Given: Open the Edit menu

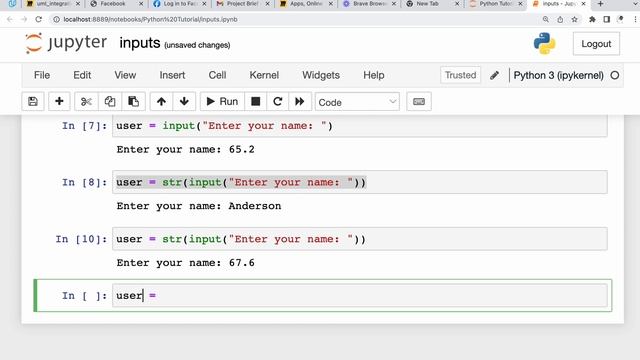Looking at the screenshot, I should [x=82, y=75].
